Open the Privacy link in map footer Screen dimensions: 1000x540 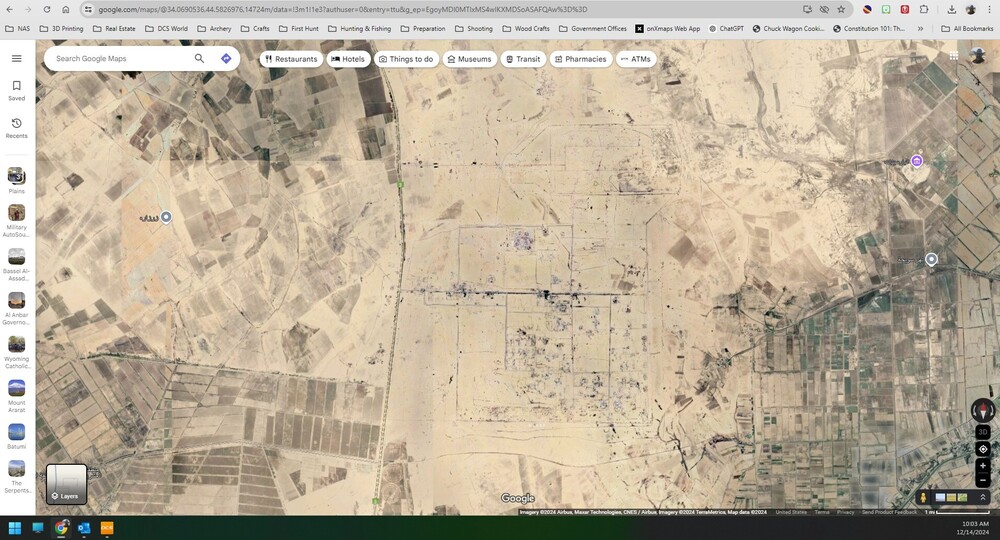(x=845, y=512)
